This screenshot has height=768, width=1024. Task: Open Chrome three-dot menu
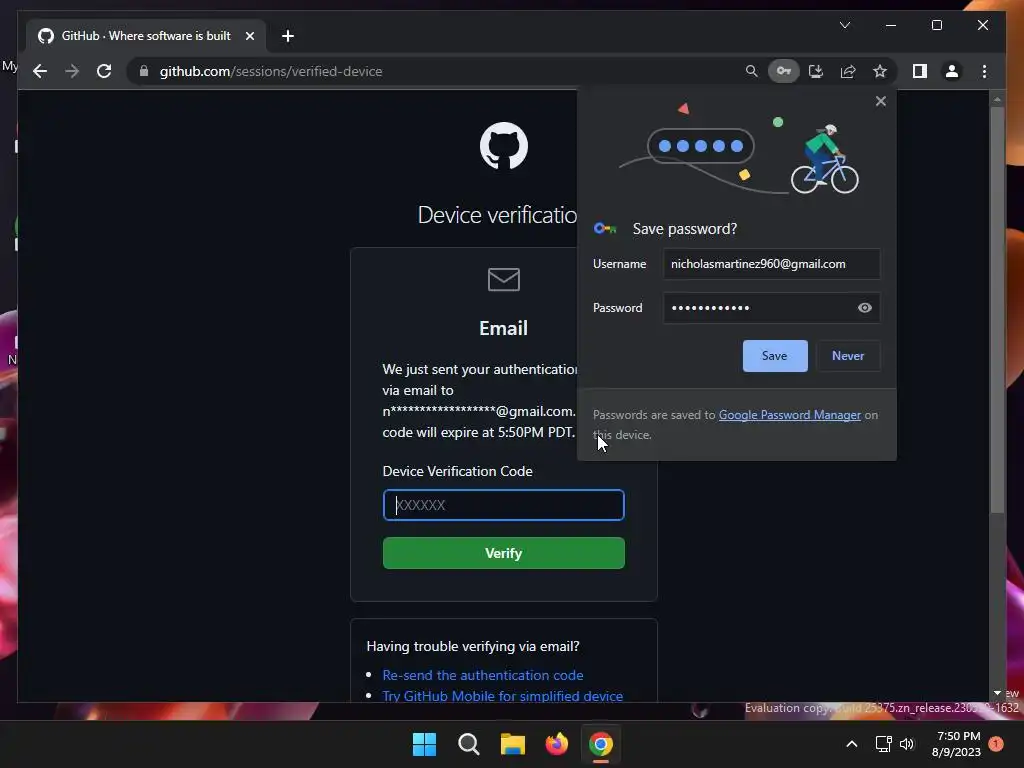point(984,71)
